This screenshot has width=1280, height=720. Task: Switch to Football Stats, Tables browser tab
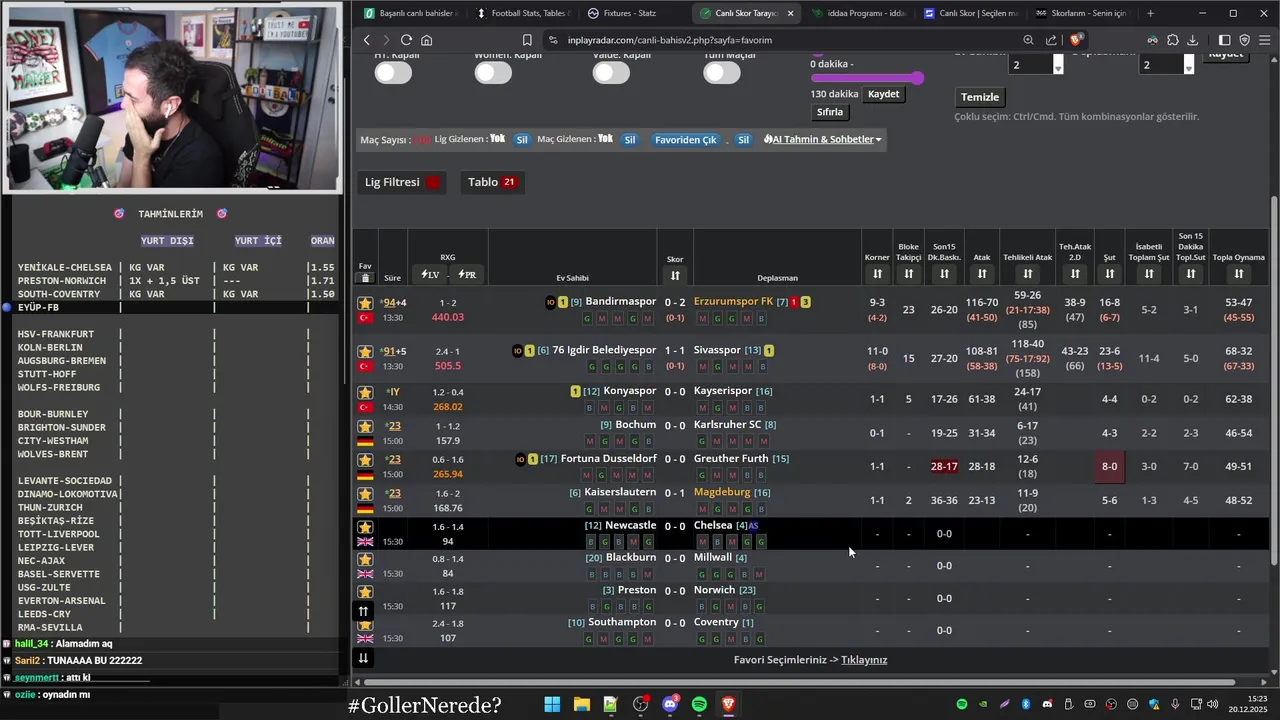[521, 13]
